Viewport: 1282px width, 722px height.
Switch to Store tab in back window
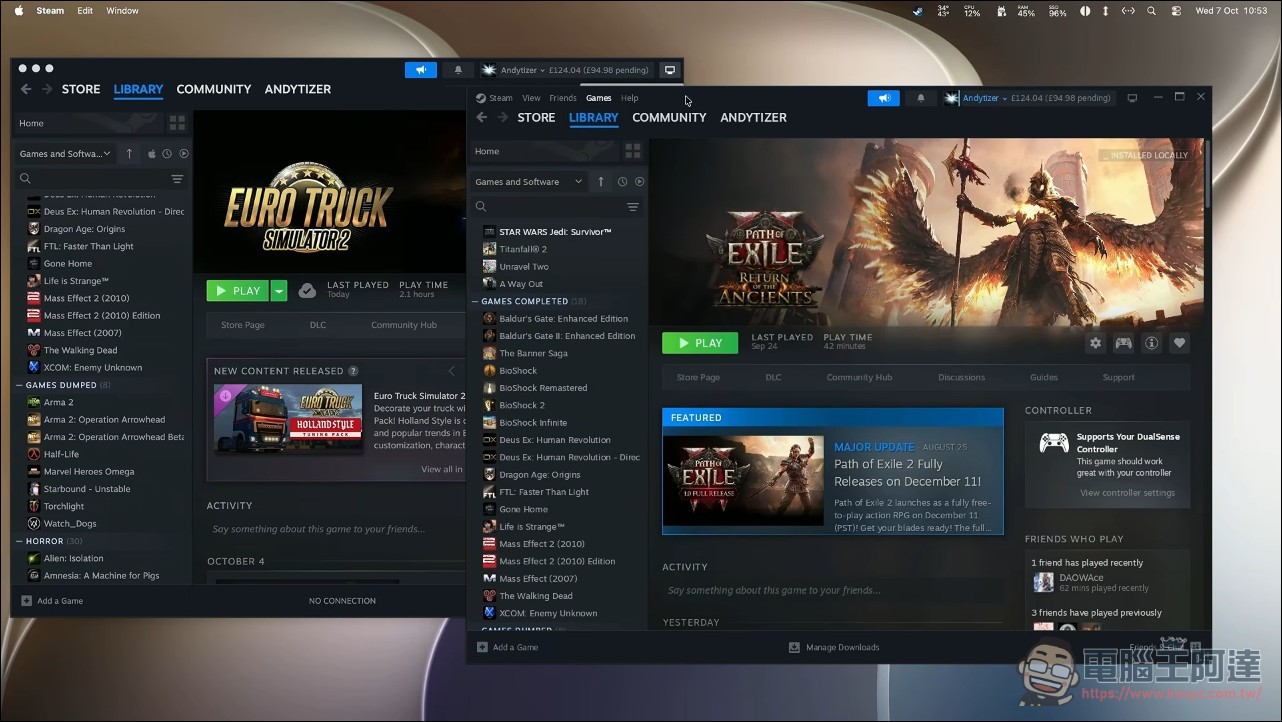tap(81, 89)
